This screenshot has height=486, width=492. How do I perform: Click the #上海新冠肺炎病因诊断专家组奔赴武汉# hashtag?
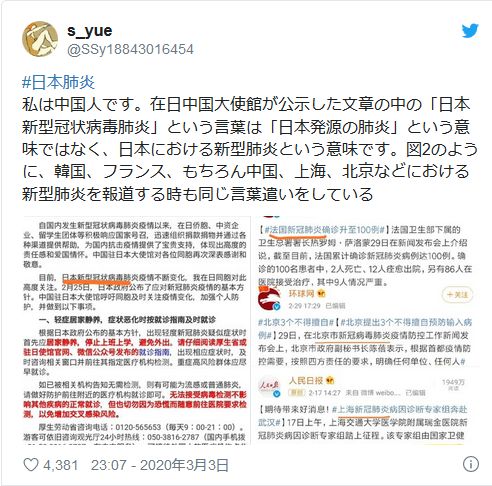[x=363, y=416]
